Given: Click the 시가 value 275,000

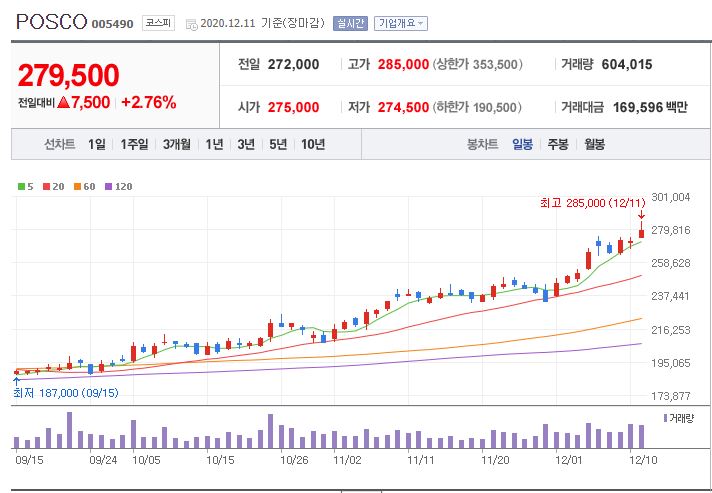Looking at the screenshot, I should click(293, 108).
